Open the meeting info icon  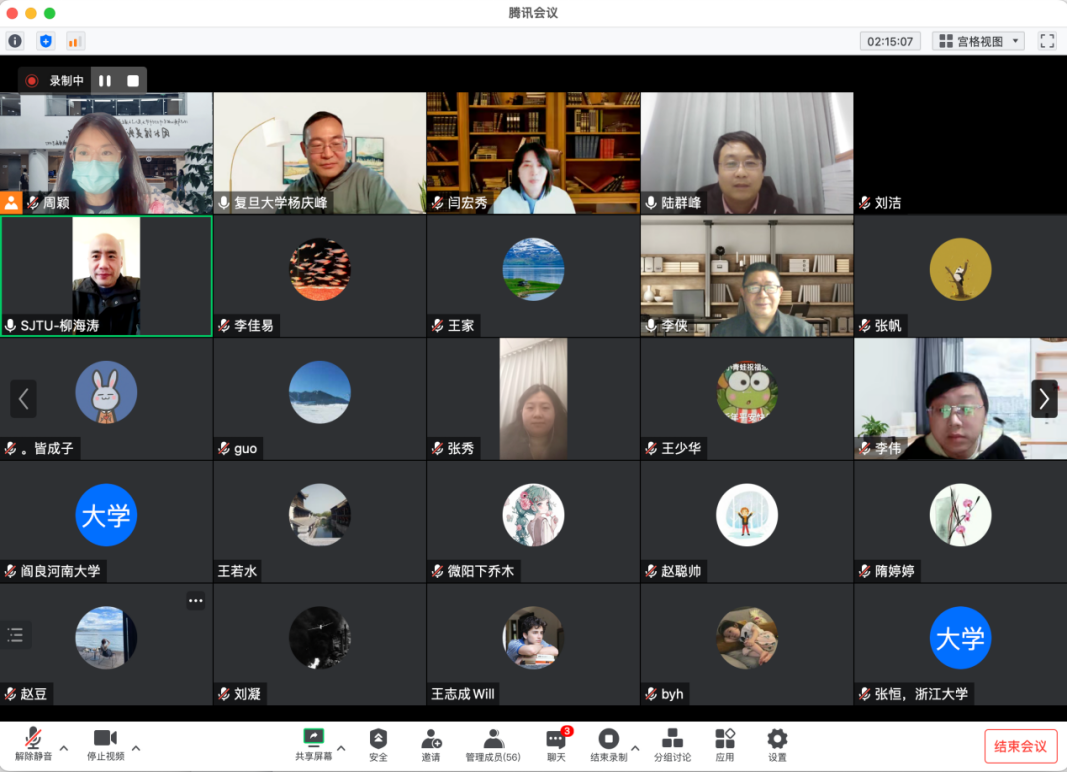15,41
